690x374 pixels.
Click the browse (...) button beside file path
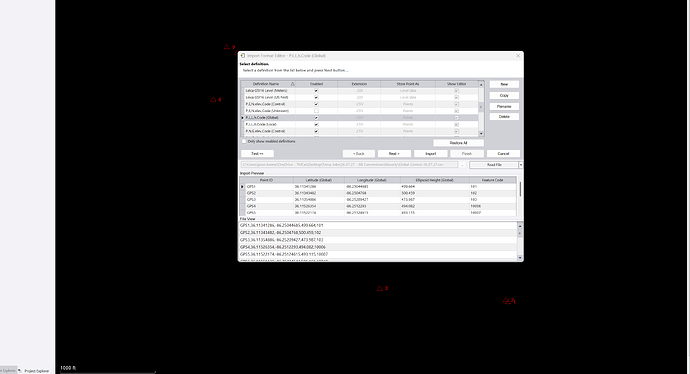[462, 165]
